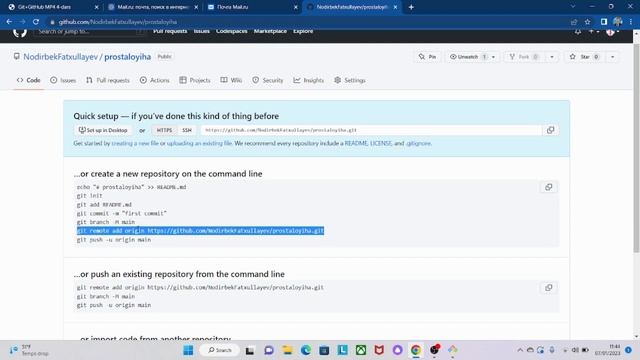This screenshot has width=640, height=360.
Task: Open the Insights tab
Action: [308, 80]
